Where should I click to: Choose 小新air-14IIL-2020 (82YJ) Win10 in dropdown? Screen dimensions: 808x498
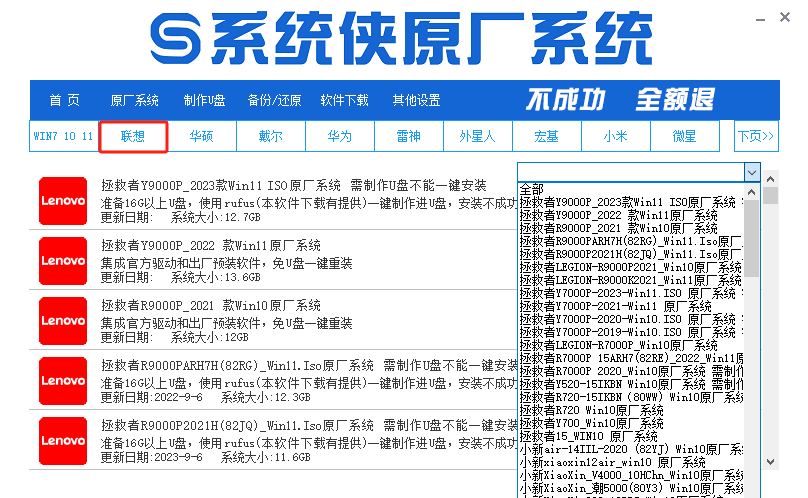[631, 449]
